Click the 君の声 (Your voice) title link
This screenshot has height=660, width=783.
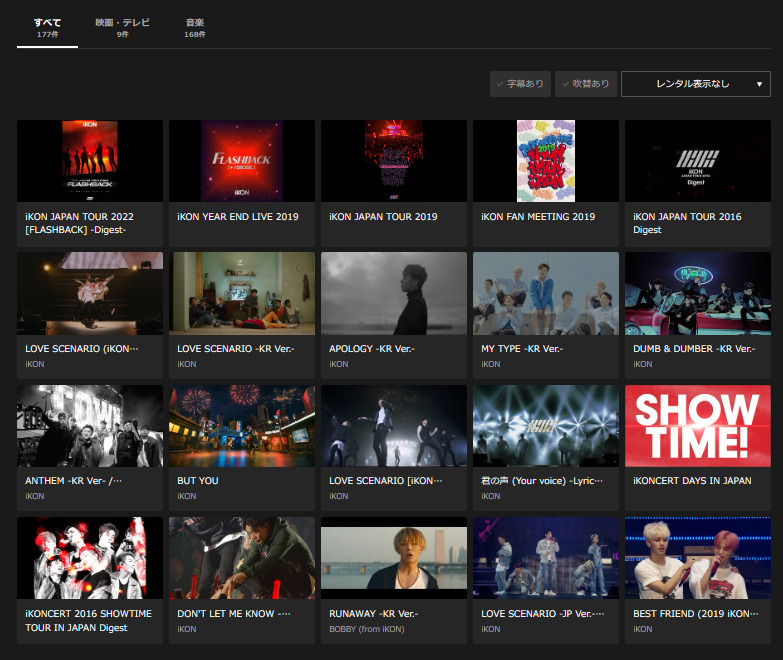pyautogui.click(x=542, y=481)
